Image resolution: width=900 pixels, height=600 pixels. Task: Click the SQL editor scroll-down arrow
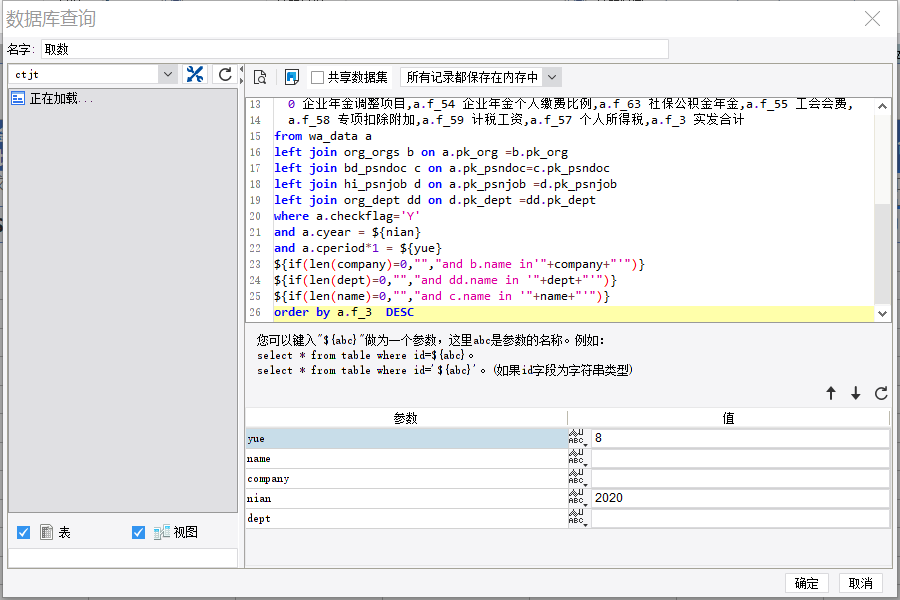tap(882, 313)
